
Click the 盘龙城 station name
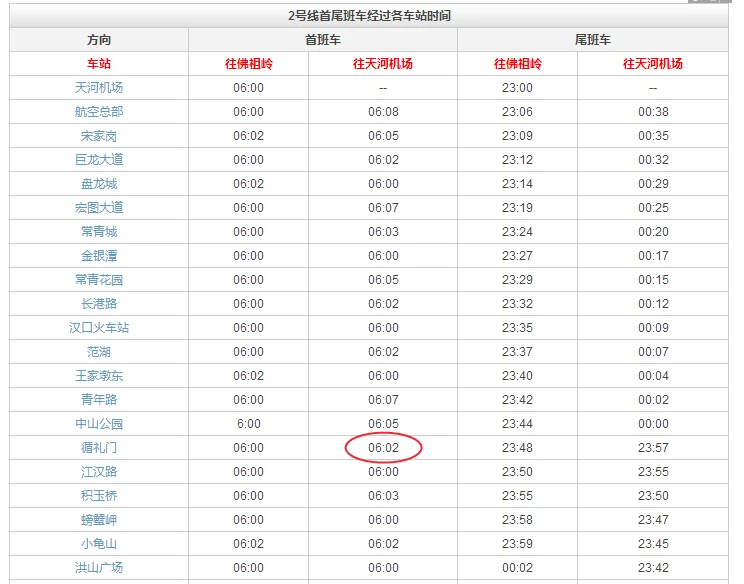(99, 184)
